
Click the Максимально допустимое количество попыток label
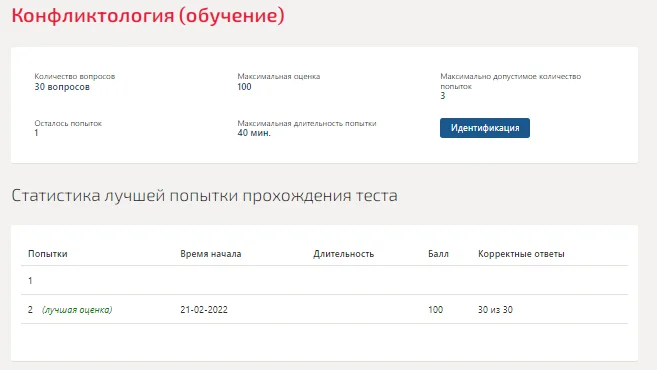click(x=510, y=81)
